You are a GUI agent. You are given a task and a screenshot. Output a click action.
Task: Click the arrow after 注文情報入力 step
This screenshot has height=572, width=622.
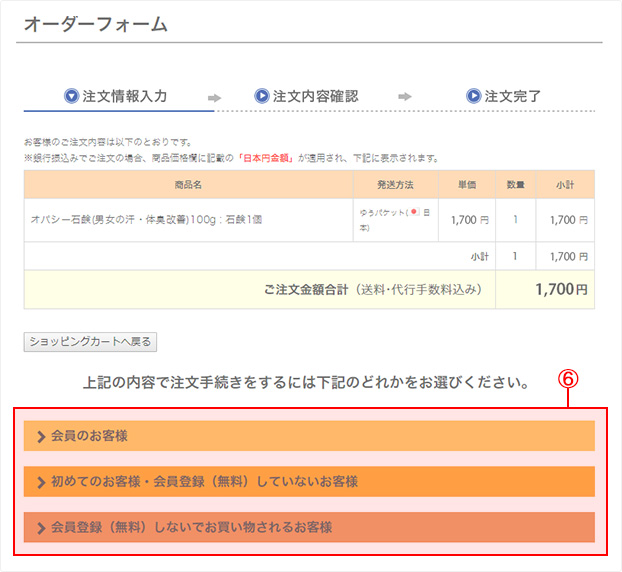pyautogui.click(x=214, y=97)
